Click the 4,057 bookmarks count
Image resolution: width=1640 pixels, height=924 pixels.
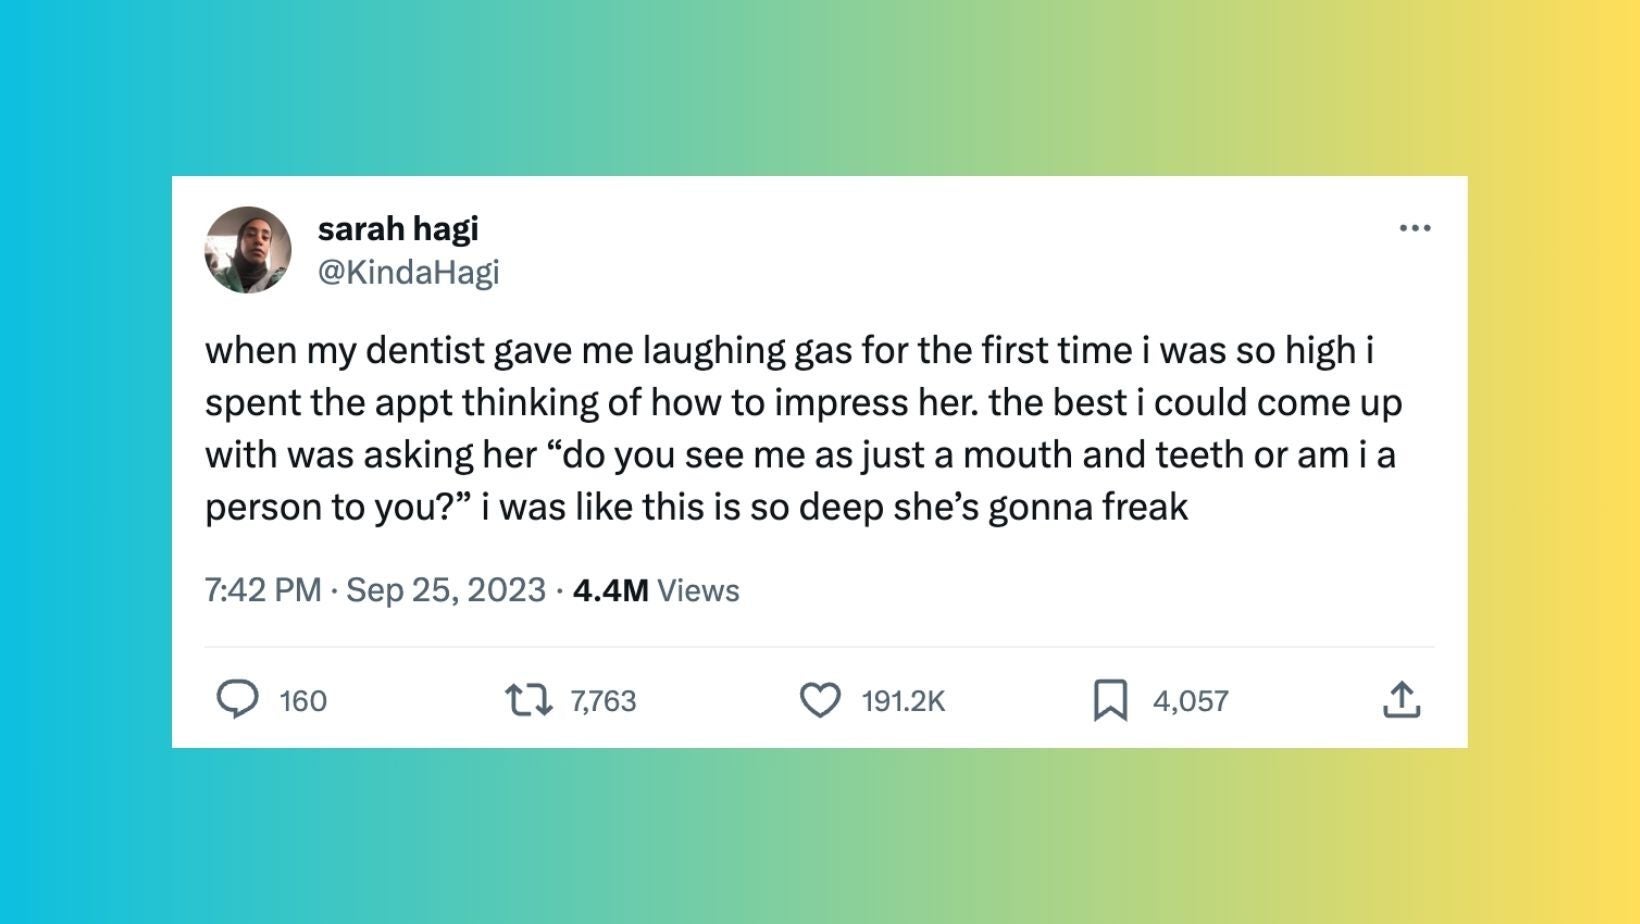[1190, 701]
